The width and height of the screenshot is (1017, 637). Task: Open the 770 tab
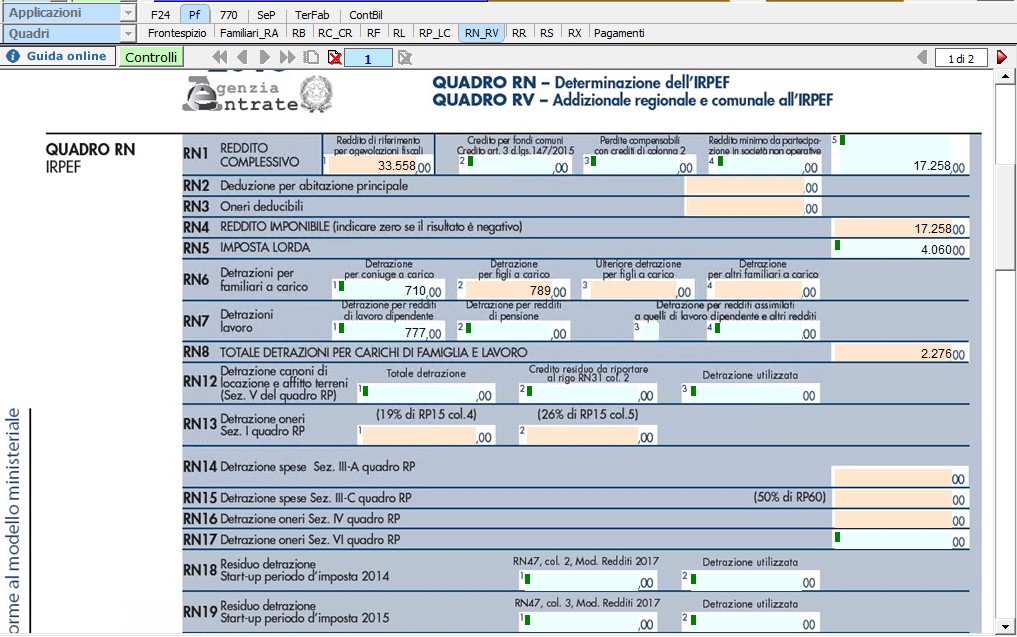click(x=228, y=14)
